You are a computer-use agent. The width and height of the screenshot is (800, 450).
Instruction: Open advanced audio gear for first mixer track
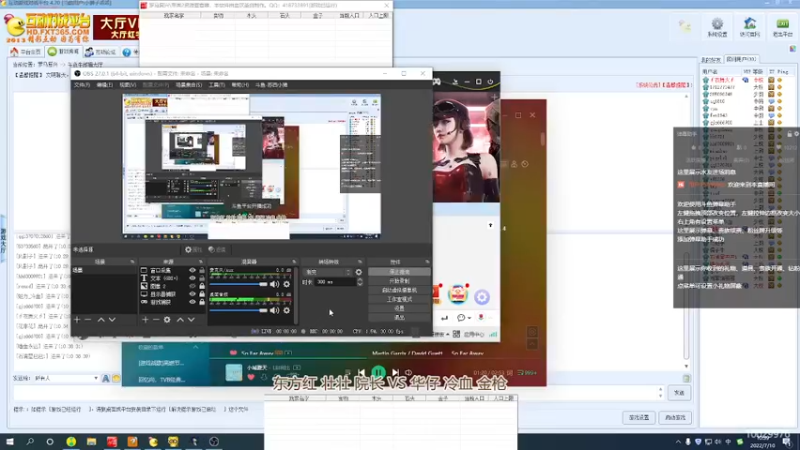point(287,284)
